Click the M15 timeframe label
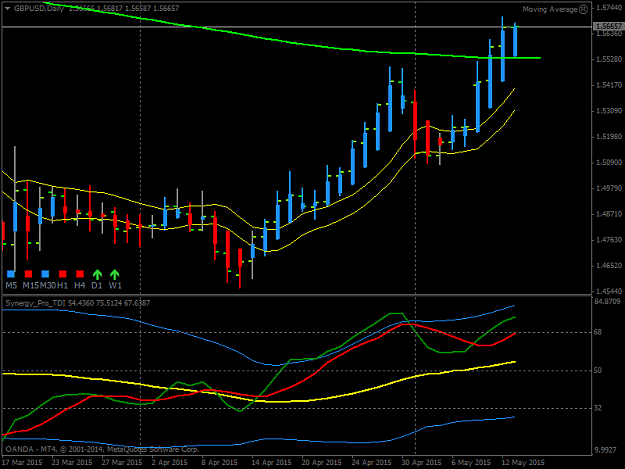Screen dimensions: 625x469 click(x=30, y=285)
